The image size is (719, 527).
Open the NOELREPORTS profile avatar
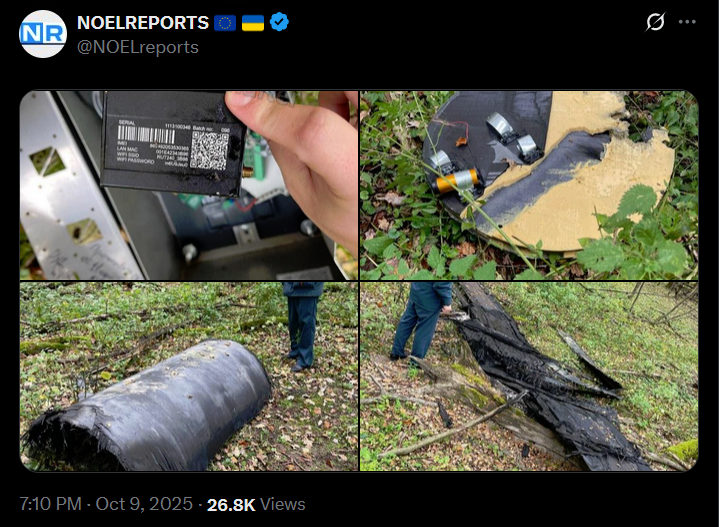(43, 34)
